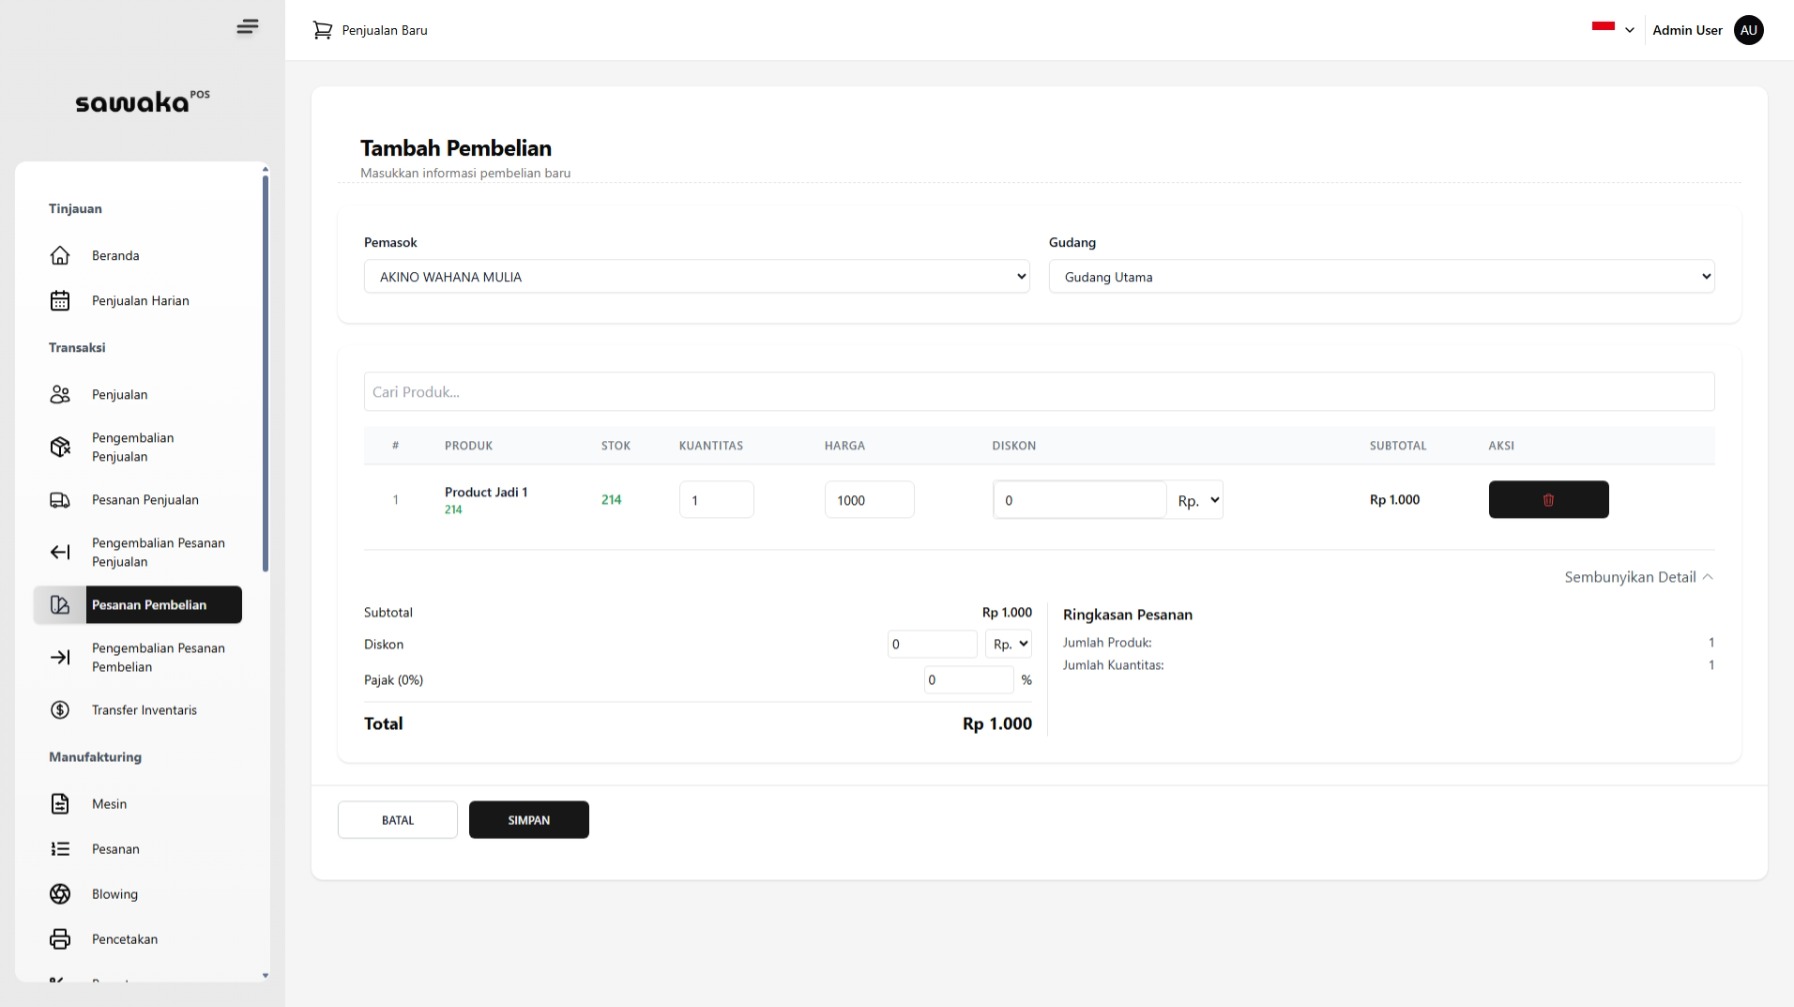1794x1007 pixels.
Task: Open Penjualan Harian calendar icon
Action: pyautogui.click(x=60, y=301)
